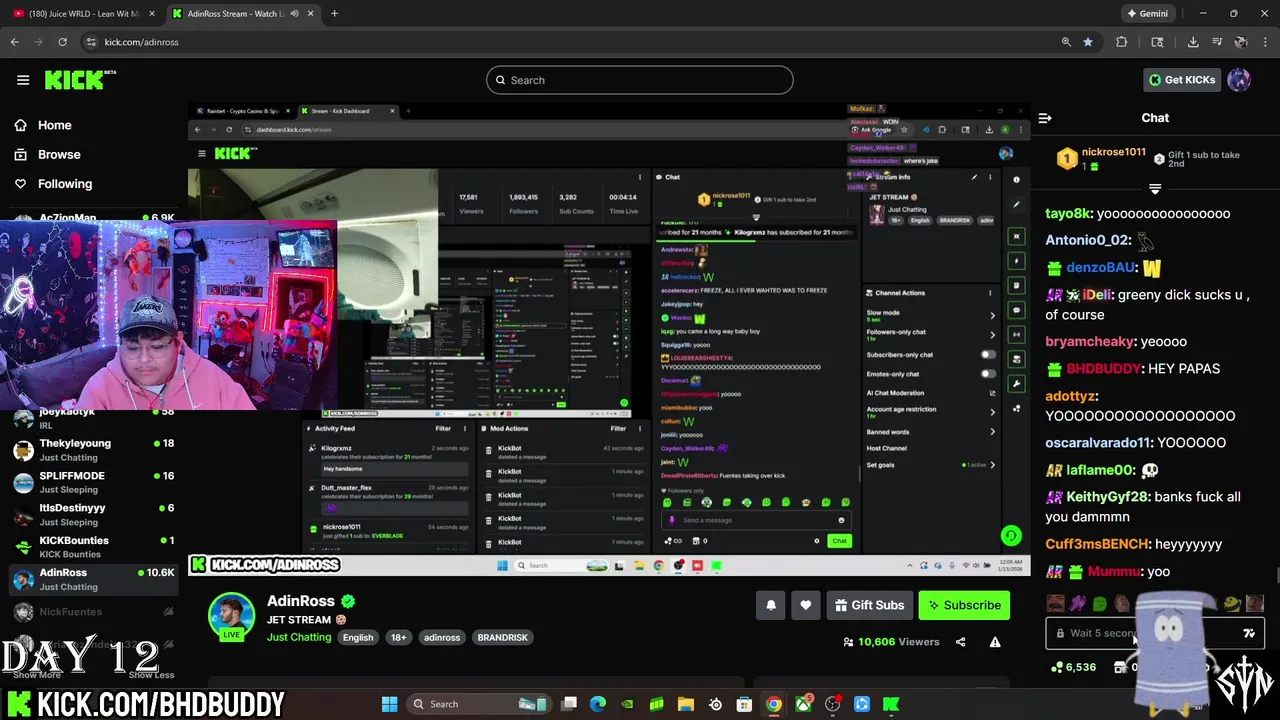Collapse the Chat panel arrow icon
The height and width of the screenshot is (720, 1280).
1045,118
